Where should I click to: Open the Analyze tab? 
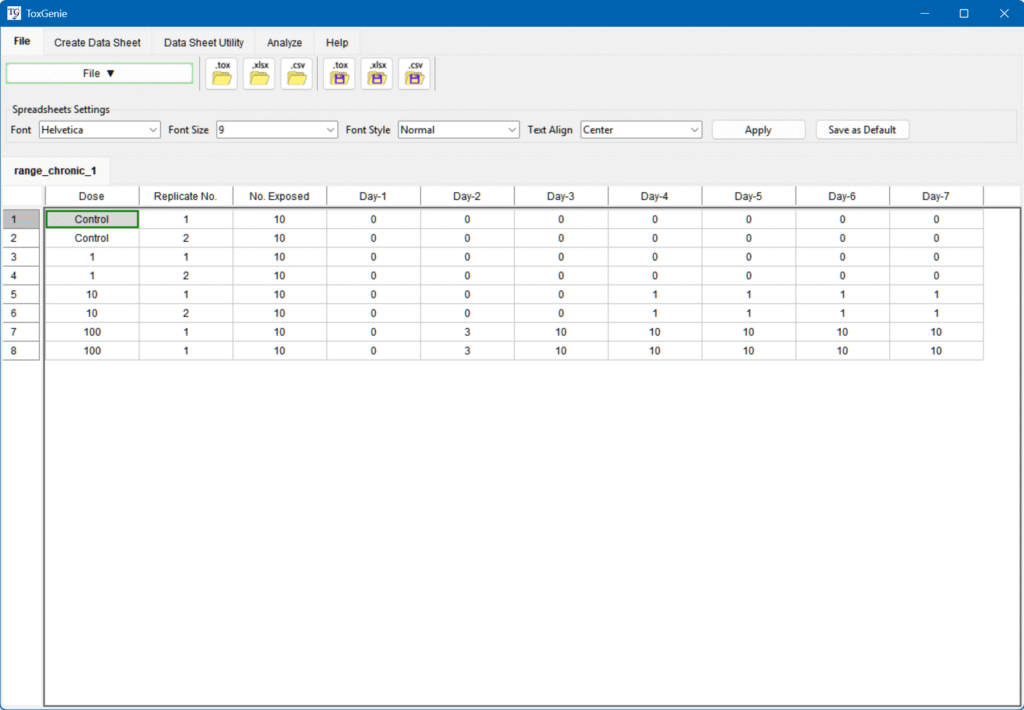[x=284, y=43]
